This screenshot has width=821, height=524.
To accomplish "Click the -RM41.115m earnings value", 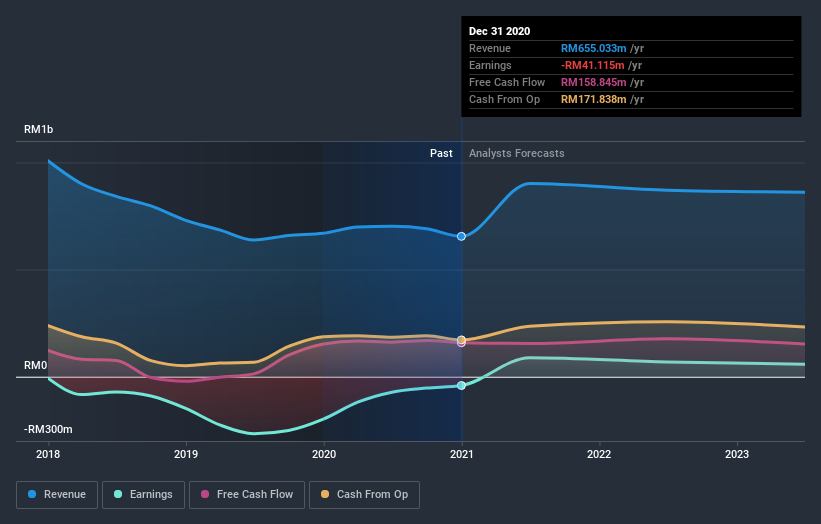I will pyautogui.click(x=593, y=65).
